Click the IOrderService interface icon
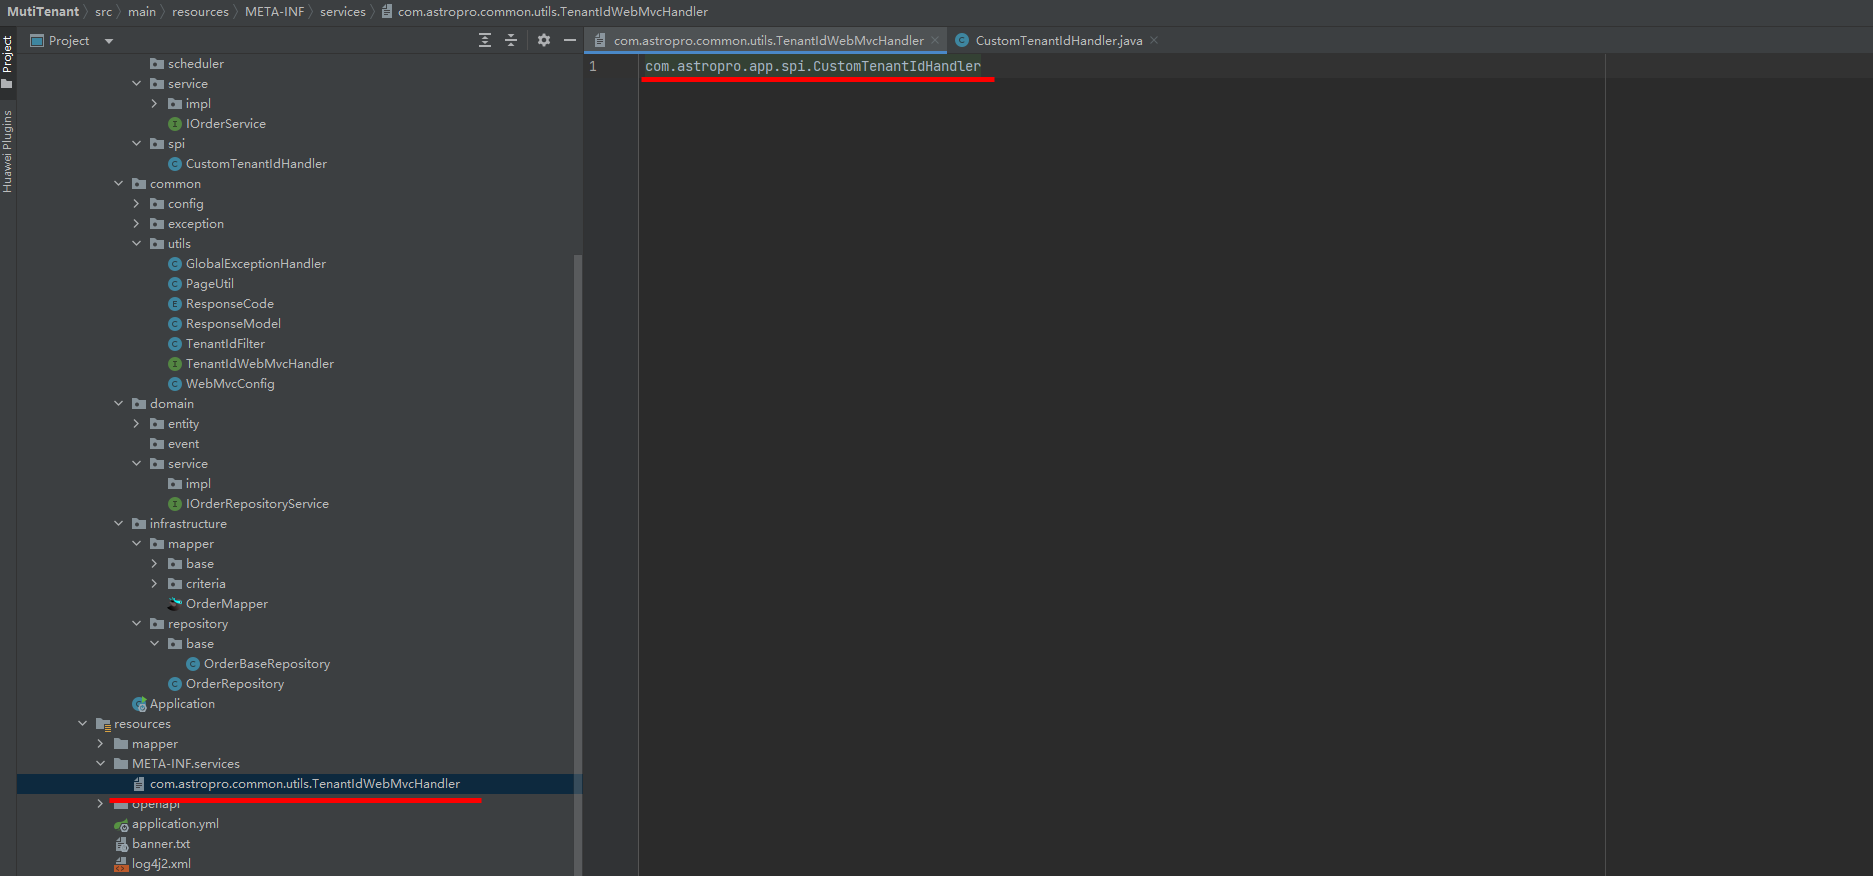 [x=175, y=124]
